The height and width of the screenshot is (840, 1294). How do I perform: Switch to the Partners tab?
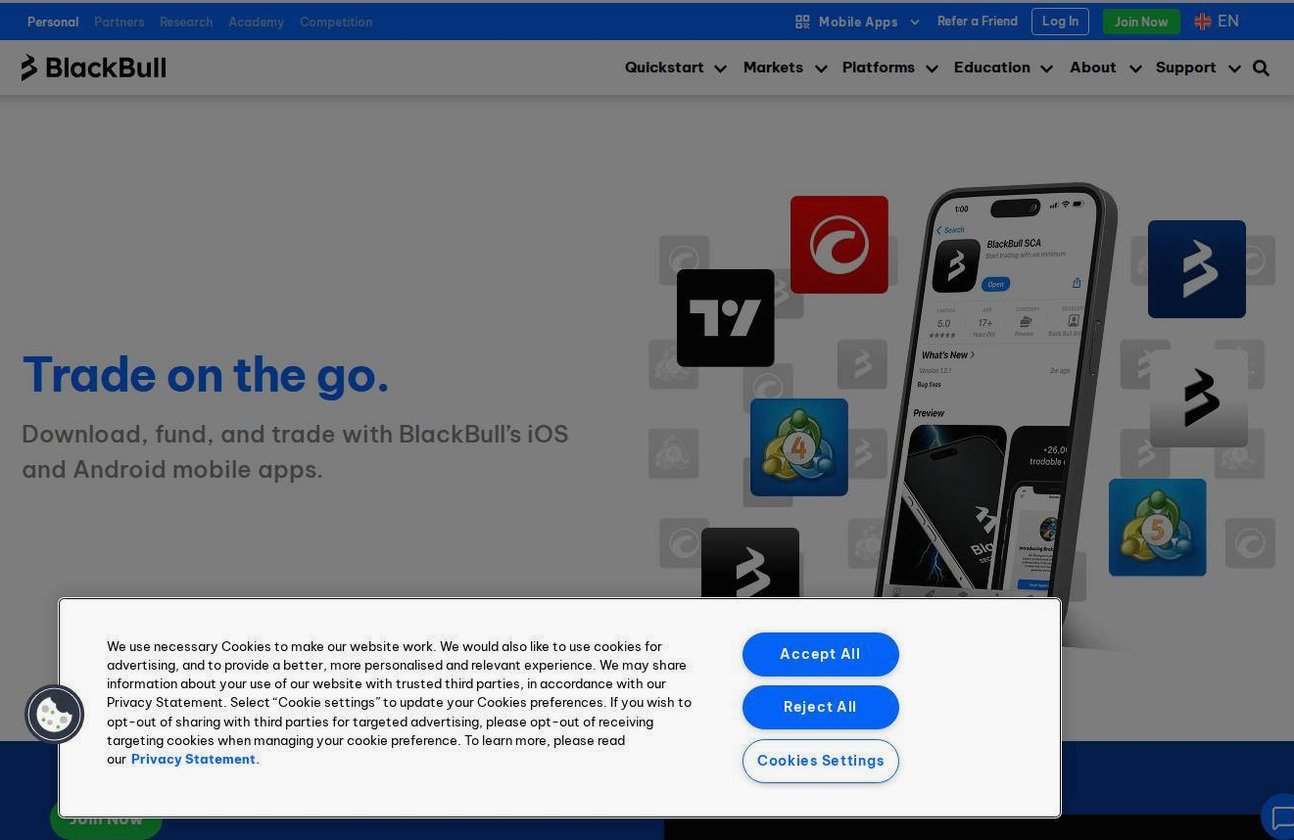tap(119, 22)
